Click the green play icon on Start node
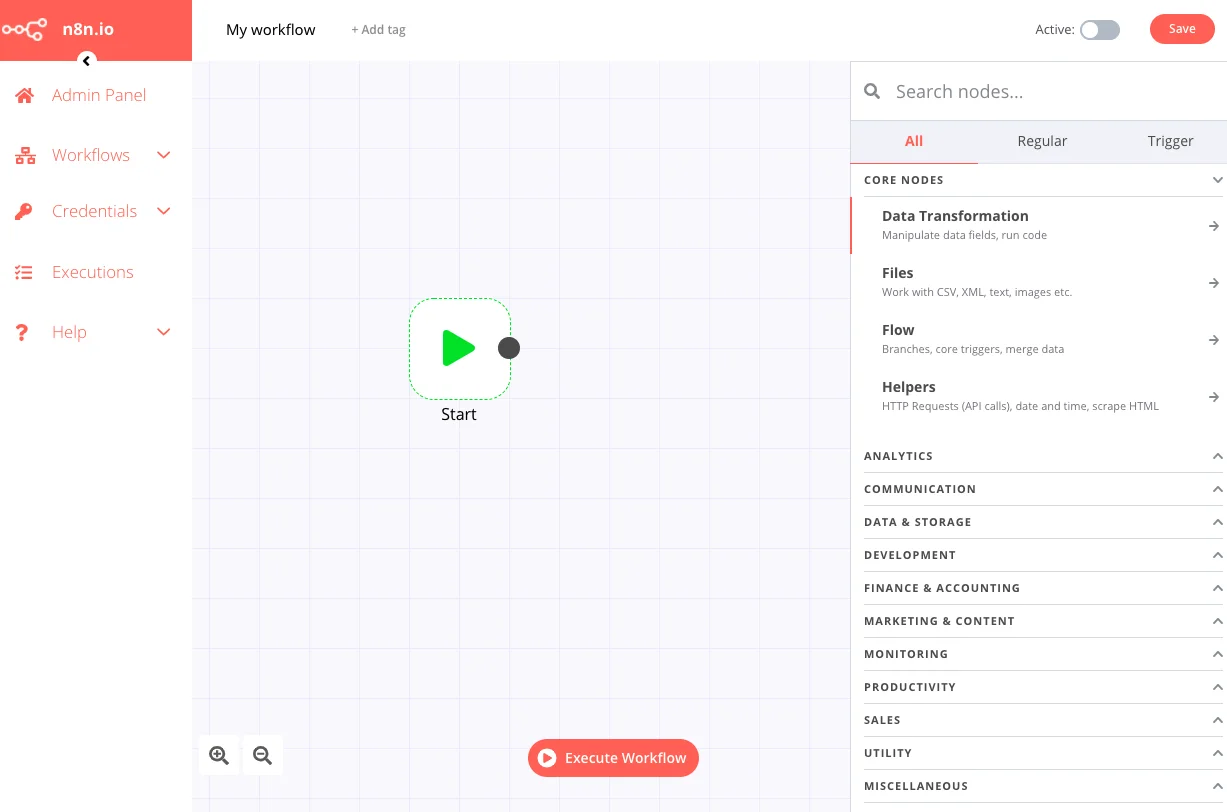Image resolution: width=1227 pixels, height=812 pixels. point(459,348)
